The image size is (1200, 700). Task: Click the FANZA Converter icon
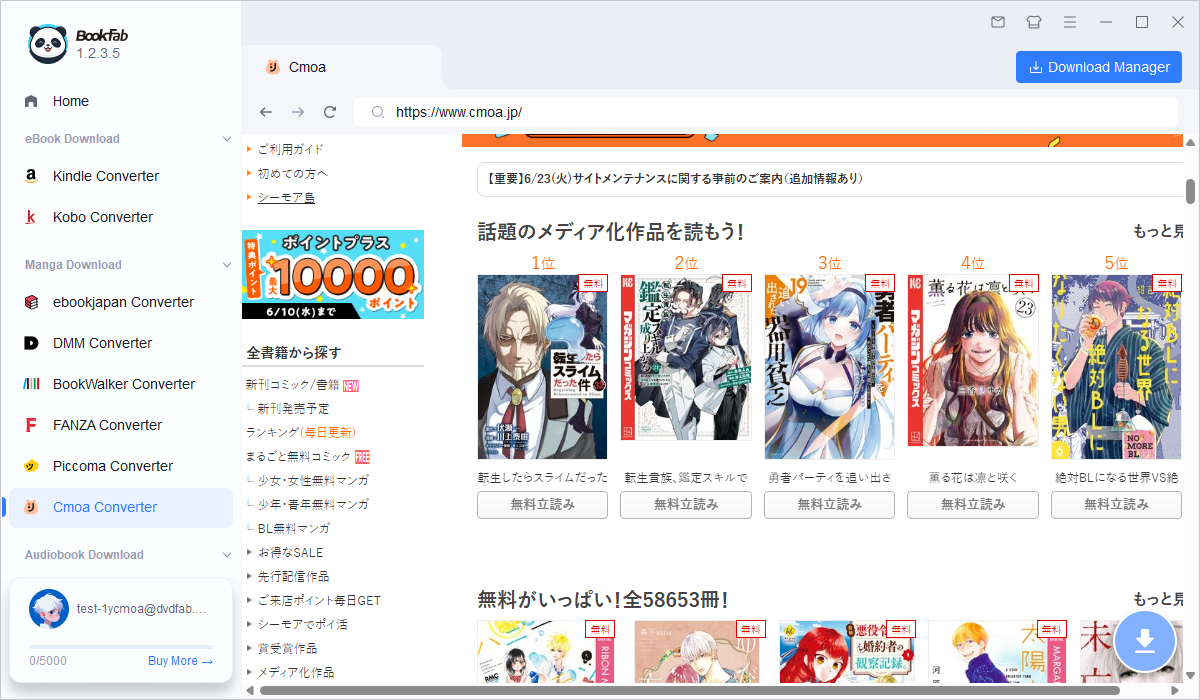point(31,425)
